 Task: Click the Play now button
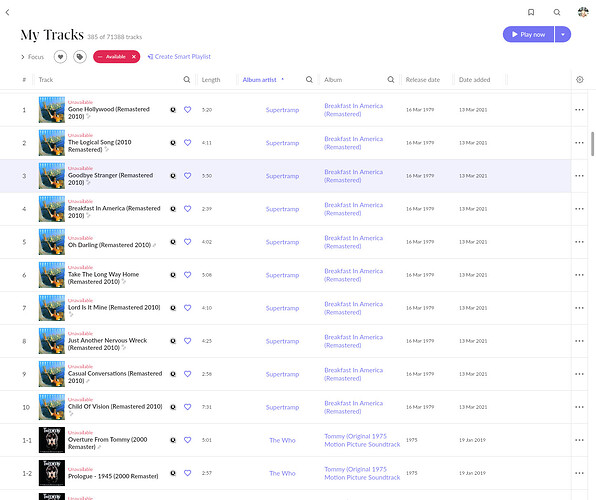[x=528, y=35]
